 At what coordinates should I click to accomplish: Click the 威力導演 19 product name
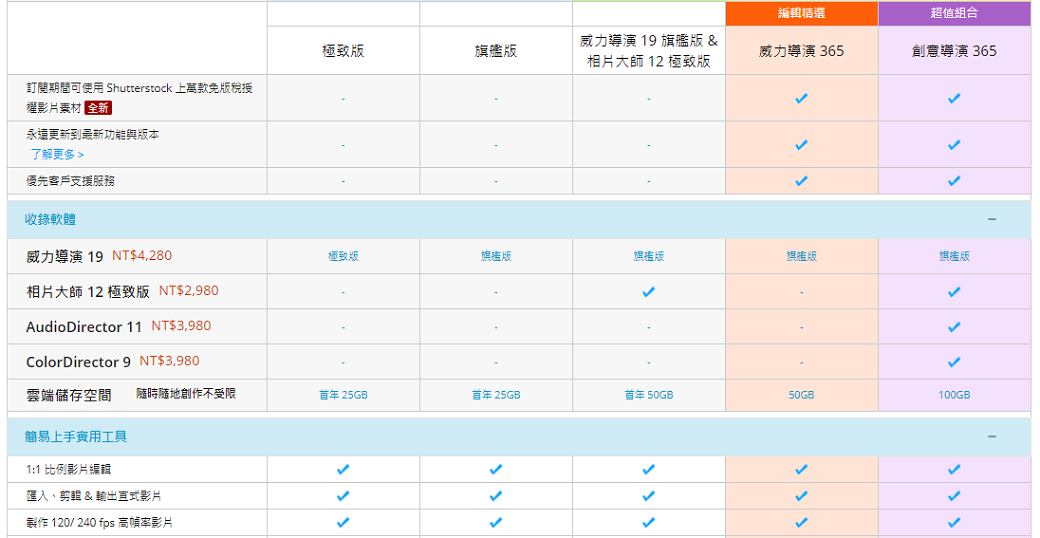point(65,256)
